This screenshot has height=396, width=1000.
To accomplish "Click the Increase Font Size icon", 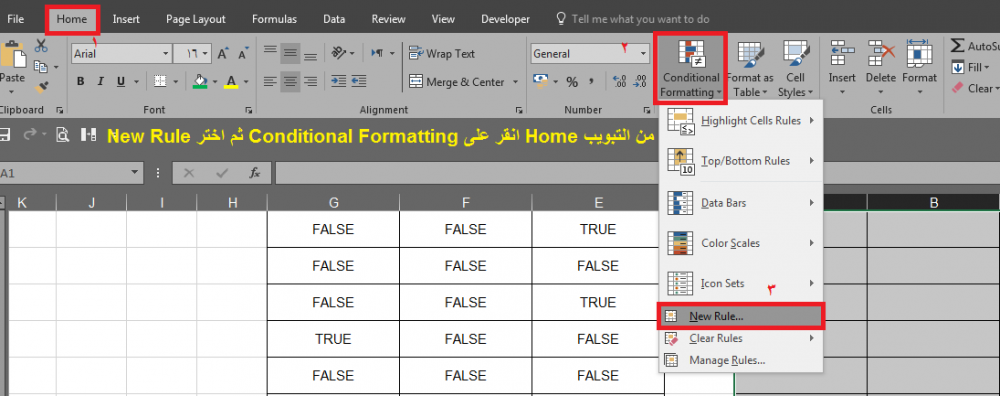I will tap(223, 54).
